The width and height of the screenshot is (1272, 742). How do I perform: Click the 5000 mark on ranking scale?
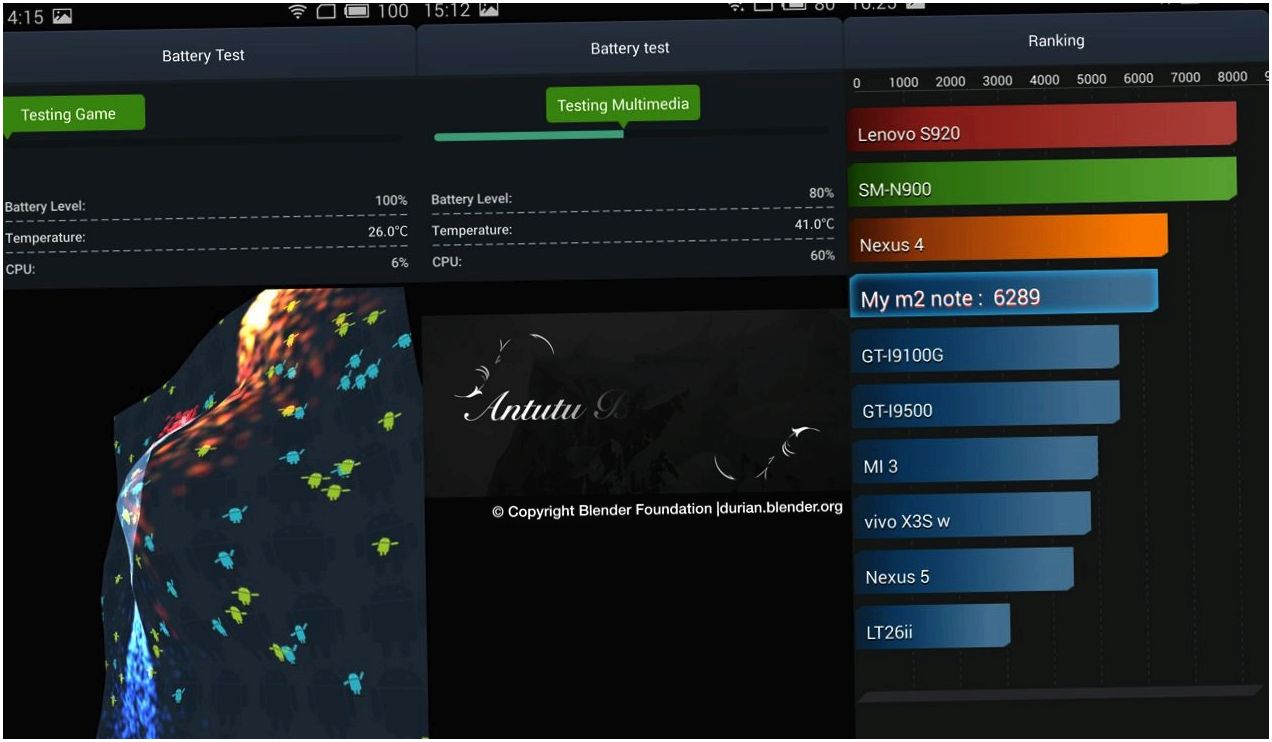coord(1091,79)
